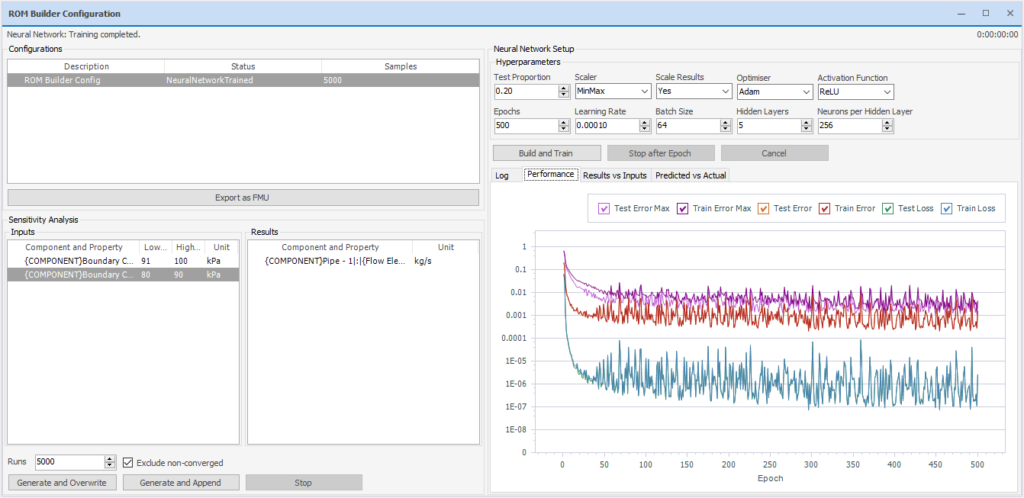Adjust Hidden Layers spinner arrows
Image resolution: width=1024 pixels, height=498 pixels.
click(x=807, y=125)
